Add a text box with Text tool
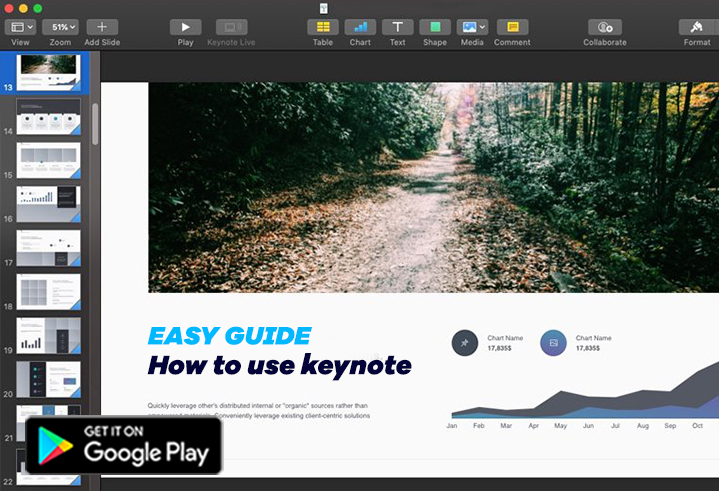719x491 pixels. click(397, 27)
